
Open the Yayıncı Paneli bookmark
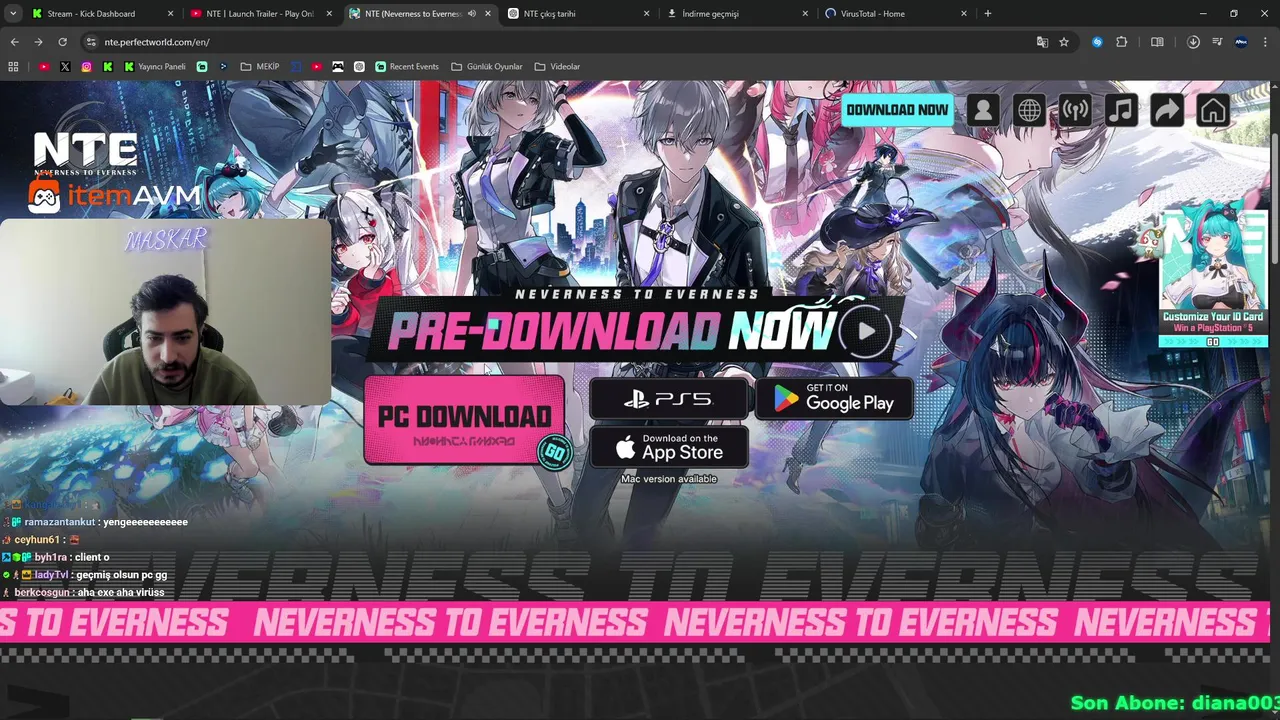(x=155, y=67)
